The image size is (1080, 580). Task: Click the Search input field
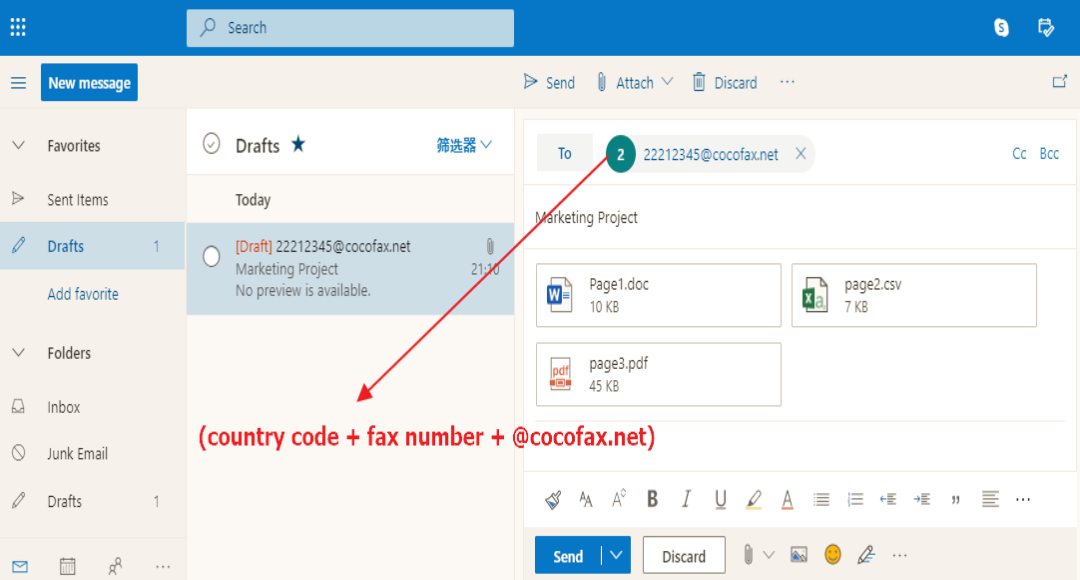click(350, 28)
